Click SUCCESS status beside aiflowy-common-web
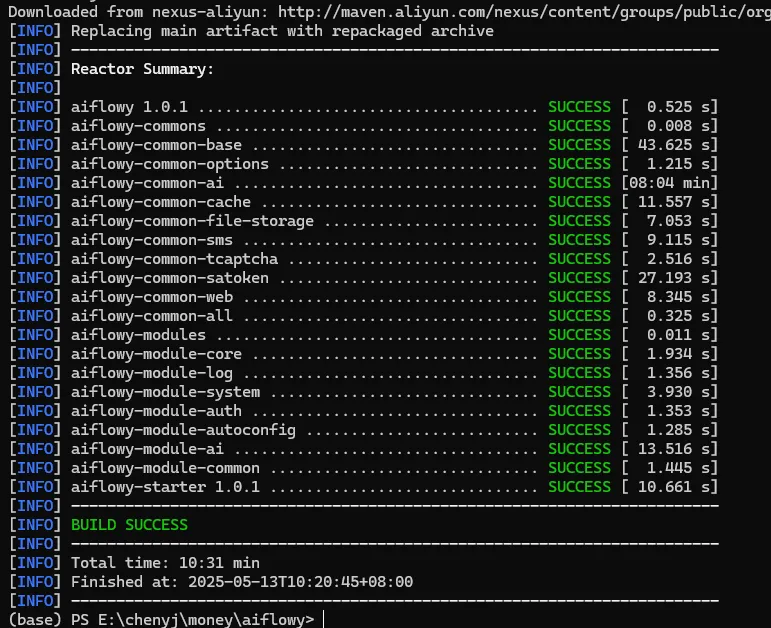771x628 pixels. (x=579, y=296)
